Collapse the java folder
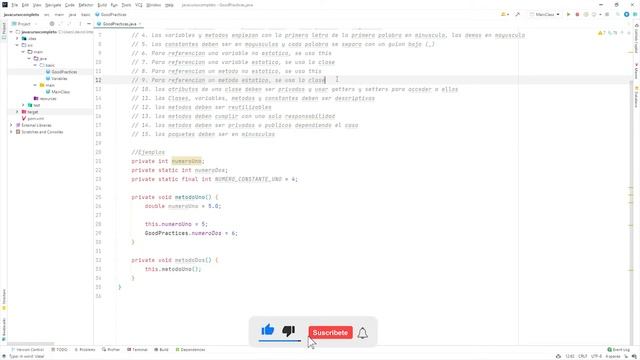 click(29, 58)
